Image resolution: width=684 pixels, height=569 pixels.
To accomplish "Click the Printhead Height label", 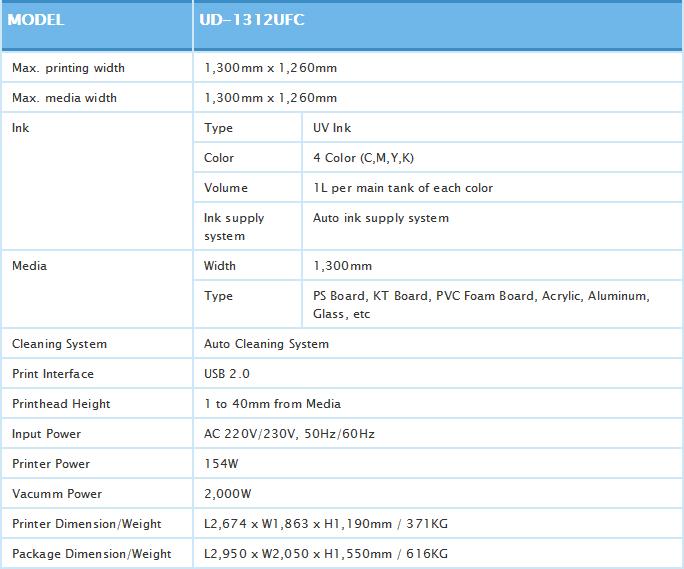I will pos(61,404).
